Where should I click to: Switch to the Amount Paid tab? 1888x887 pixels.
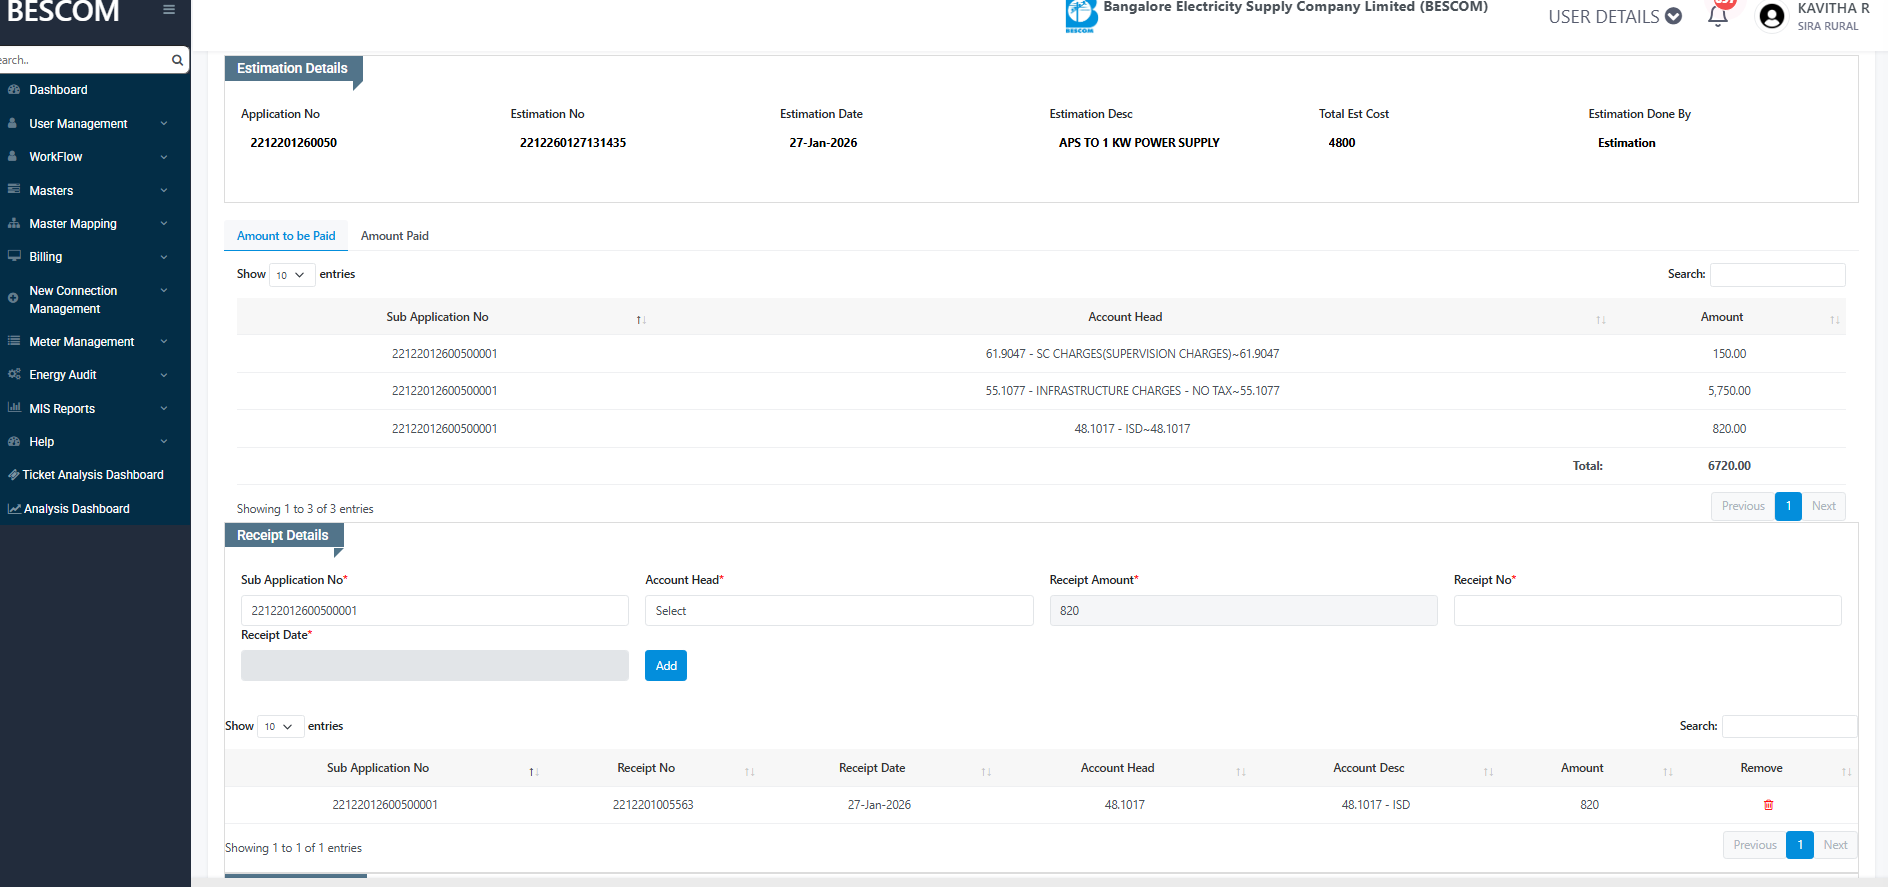pyautogui.click(x=394, y=236)
